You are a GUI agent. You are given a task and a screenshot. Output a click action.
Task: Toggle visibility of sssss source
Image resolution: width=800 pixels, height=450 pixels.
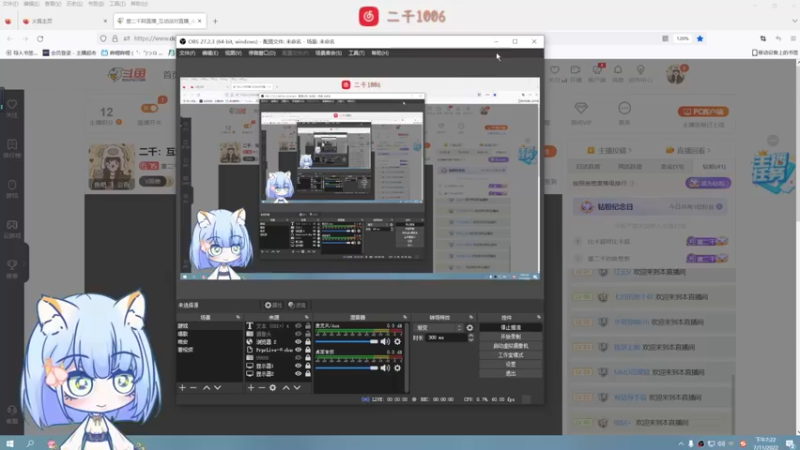pyautogui.click(x=298, y=358)
